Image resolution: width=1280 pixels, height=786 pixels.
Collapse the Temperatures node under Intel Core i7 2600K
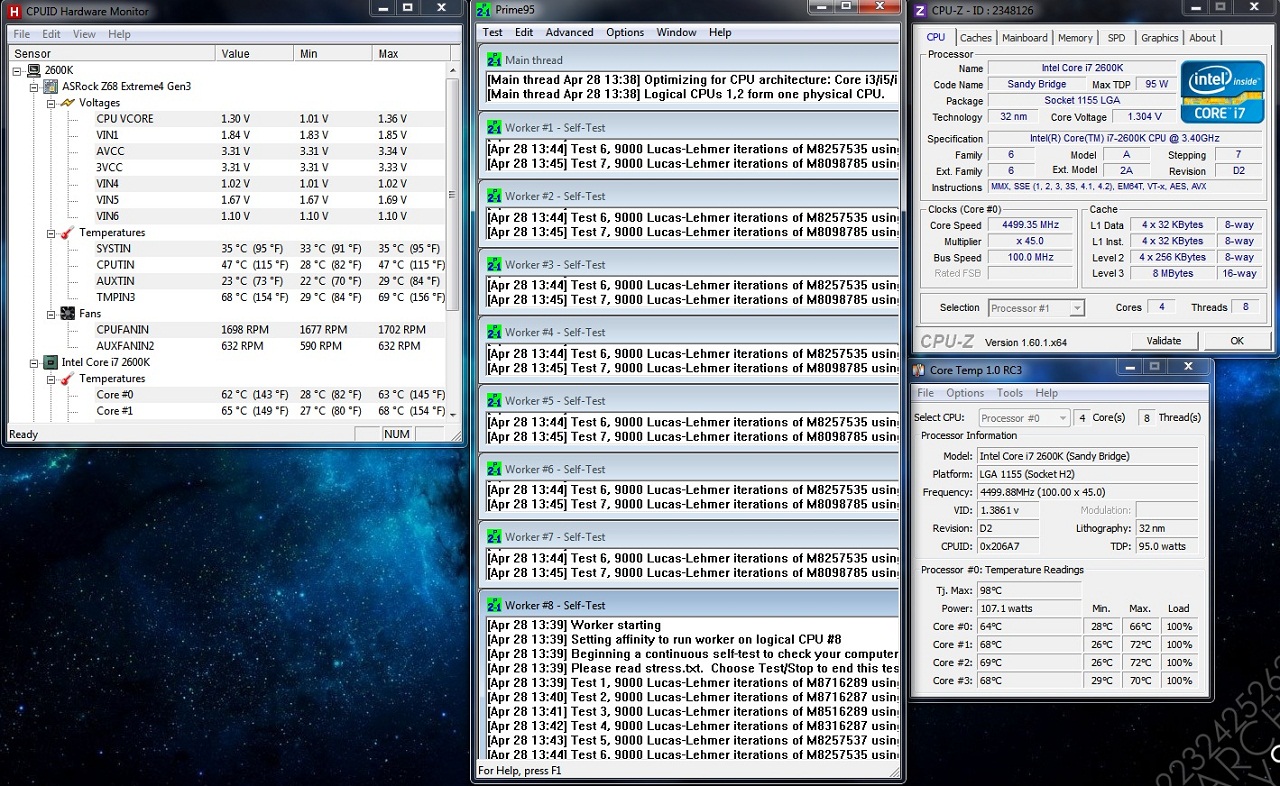50,378
